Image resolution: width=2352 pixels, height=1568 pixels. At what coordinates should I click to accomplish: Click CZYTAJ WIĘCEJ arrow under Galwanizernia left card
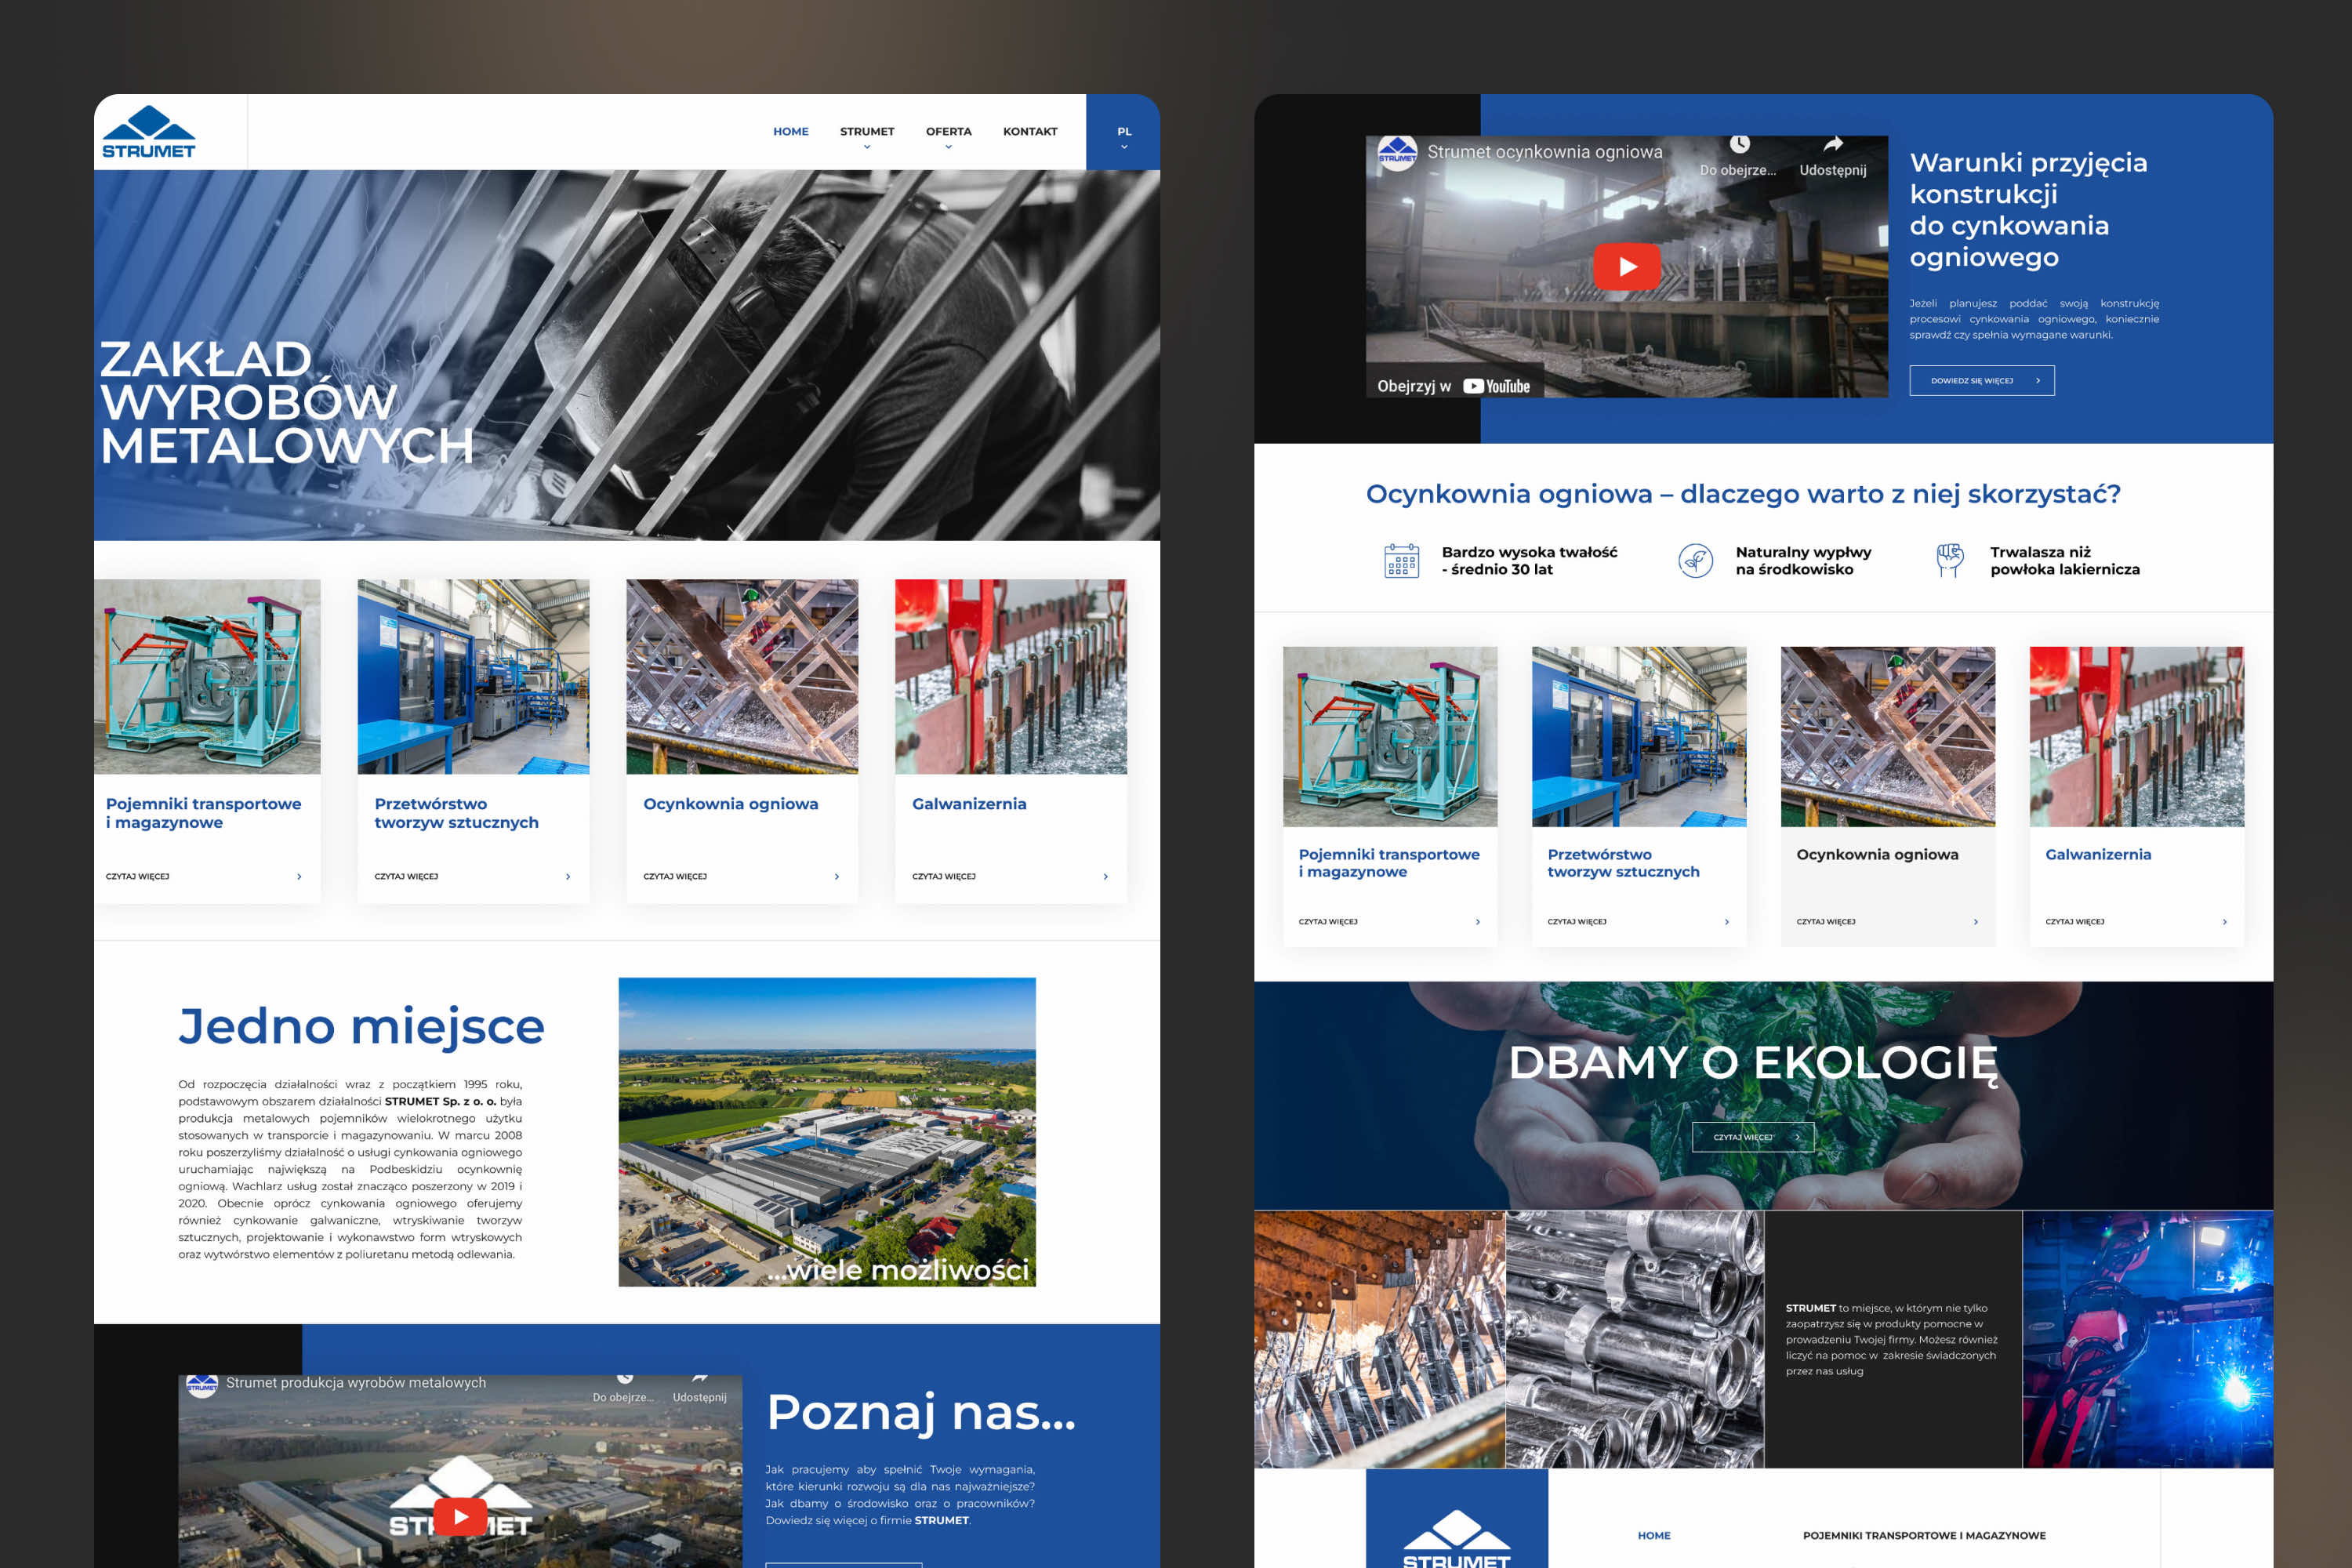pyautogui.click(x=1105, y=877)
